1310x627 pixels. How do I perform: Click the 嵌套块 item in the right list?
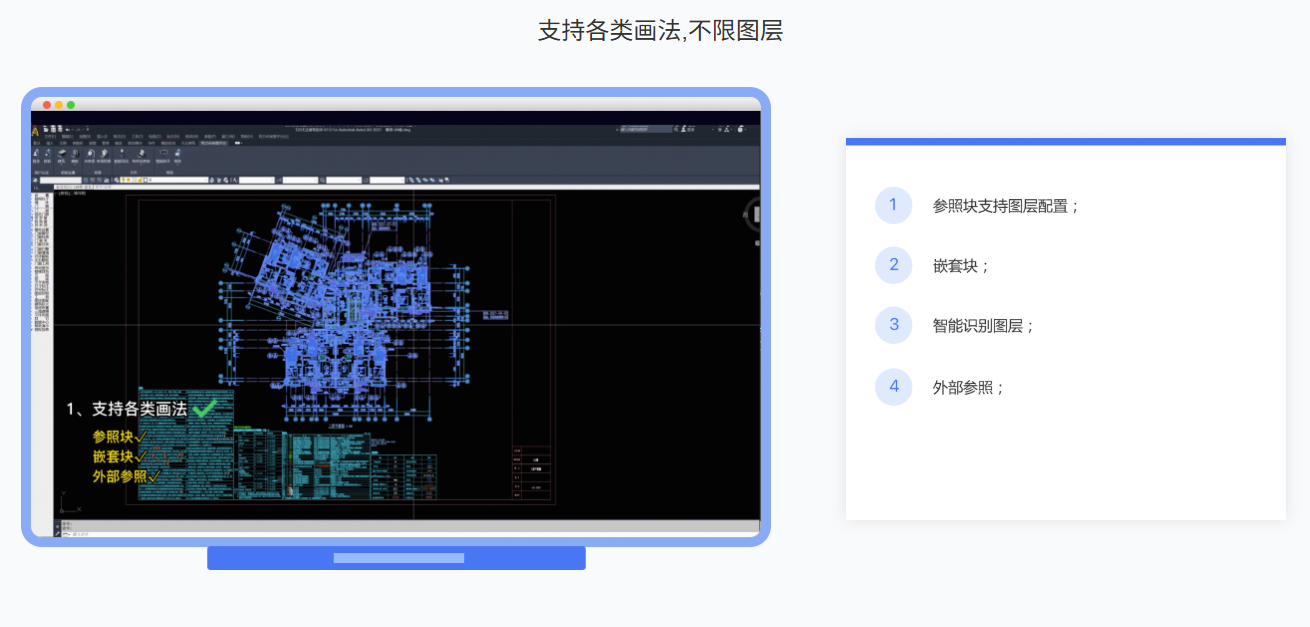click(x=961, y=266)
